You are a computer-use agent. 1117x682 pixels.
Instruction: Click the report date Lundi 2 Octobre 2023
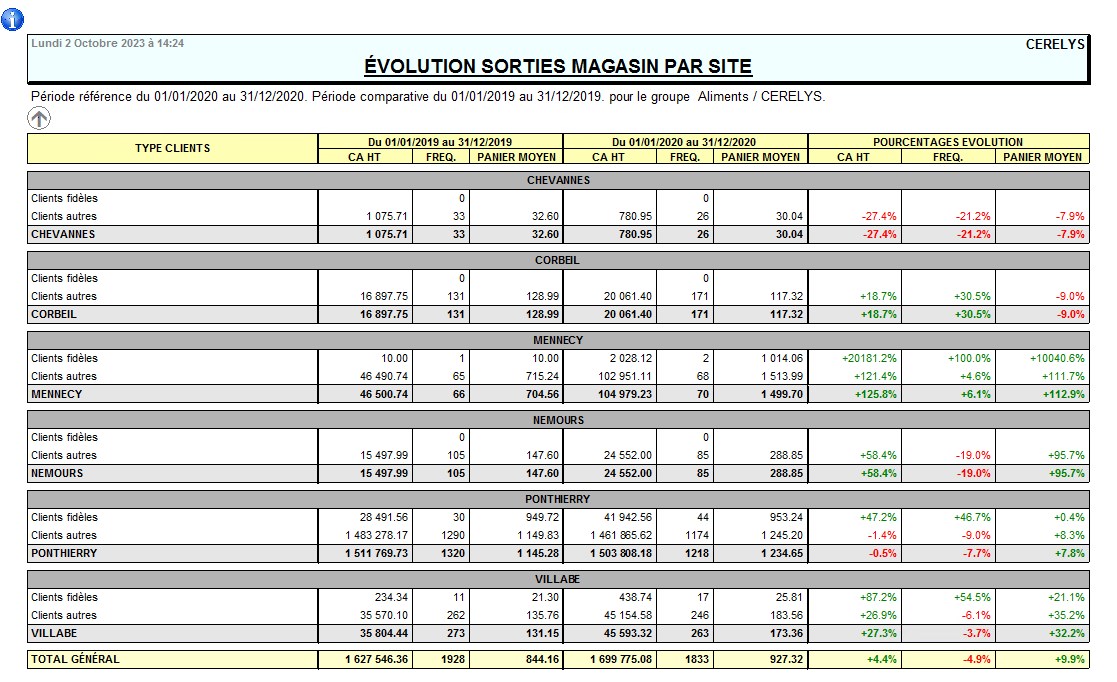pyautogui.click(x=107, y=43)
